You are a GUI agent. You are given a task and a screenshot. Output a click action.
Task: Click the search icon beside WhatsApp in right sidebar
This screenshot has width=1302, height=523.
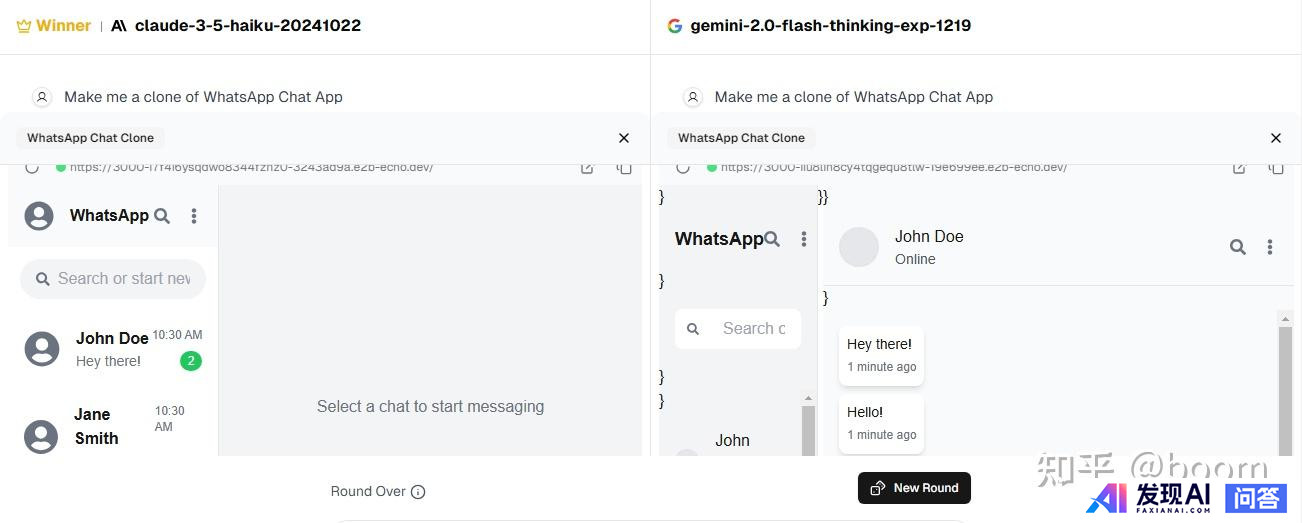coord(772,239)
